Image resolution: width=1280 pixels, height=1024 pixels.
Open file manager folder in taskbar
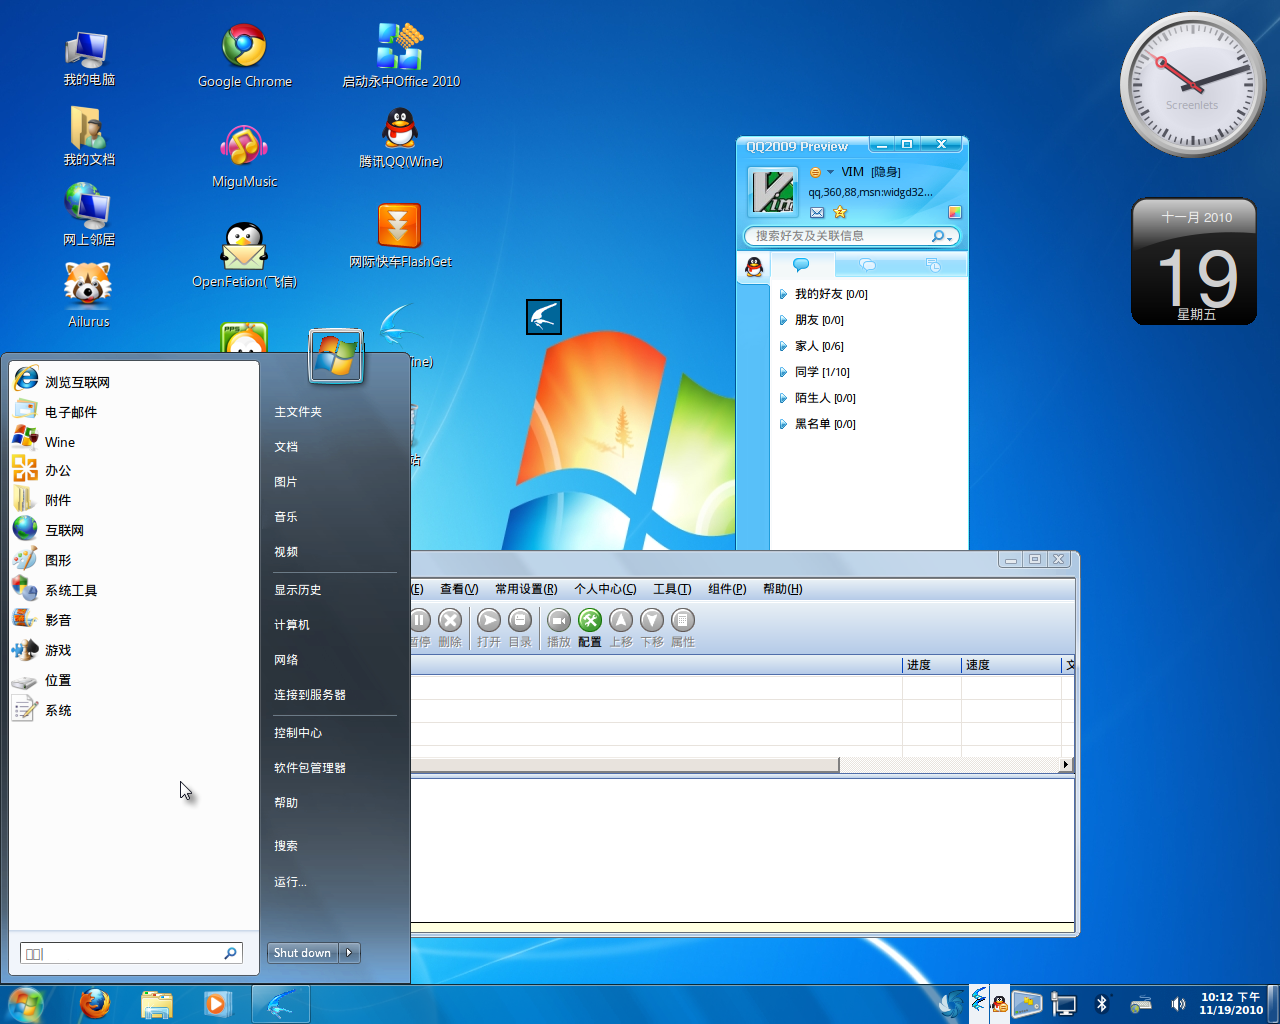(157, 1003)
